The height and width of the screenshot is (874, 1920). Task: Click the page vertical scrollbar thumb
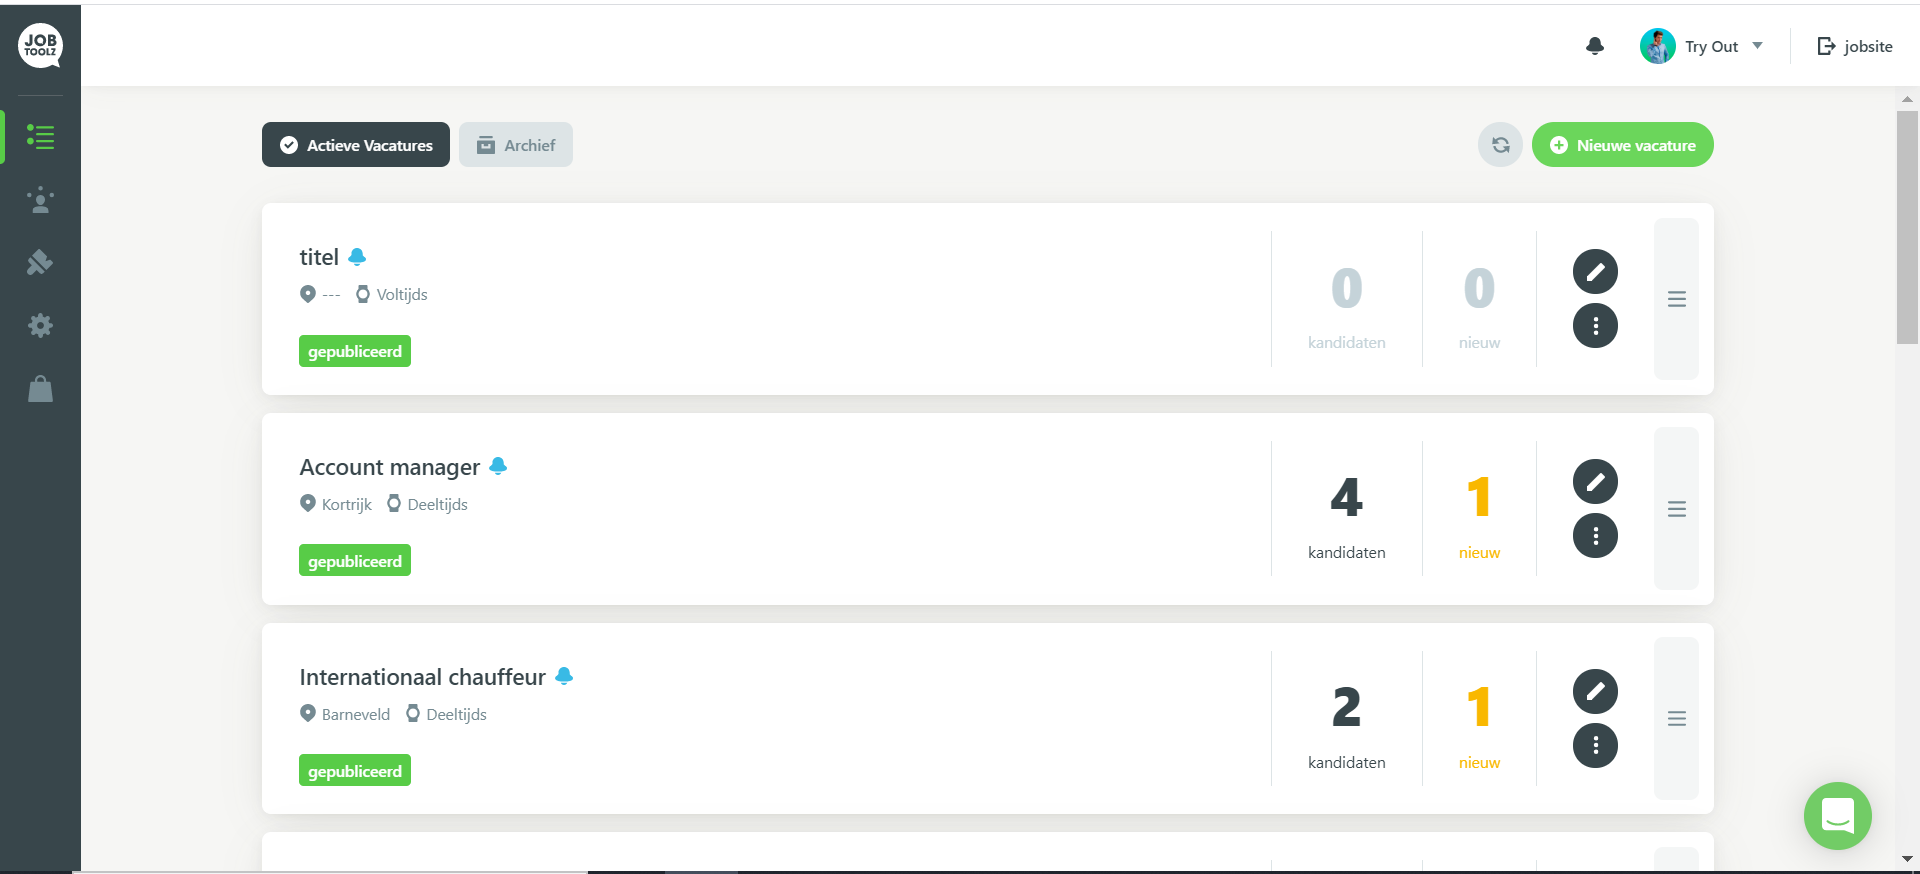[x=1907, y=227]
